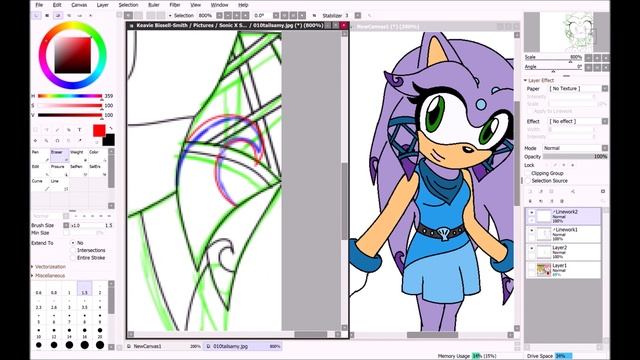This screenshot has height=360, width=640.
Task: Select the Text tool icon
Action: [79, 130]
